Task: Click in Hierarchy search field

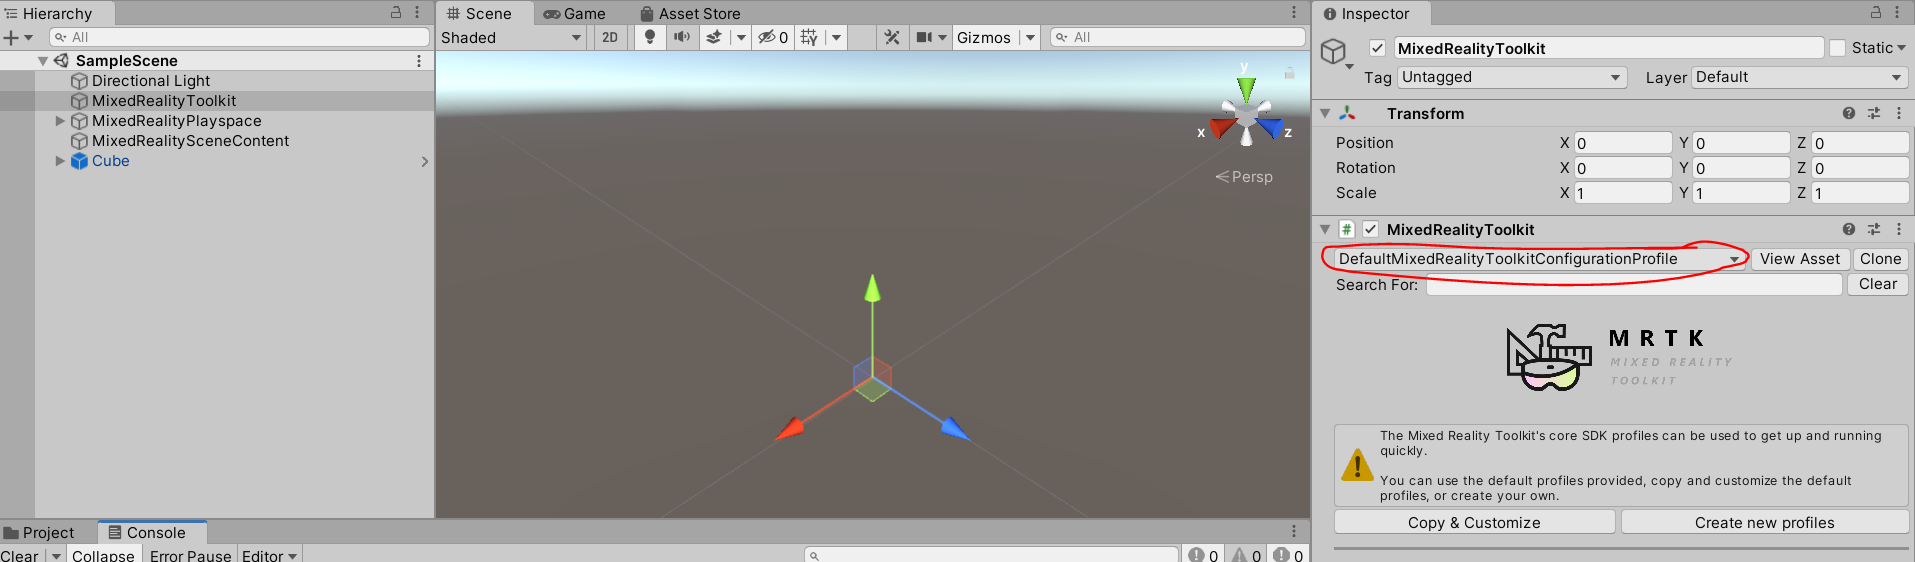Action: [240, 37]
